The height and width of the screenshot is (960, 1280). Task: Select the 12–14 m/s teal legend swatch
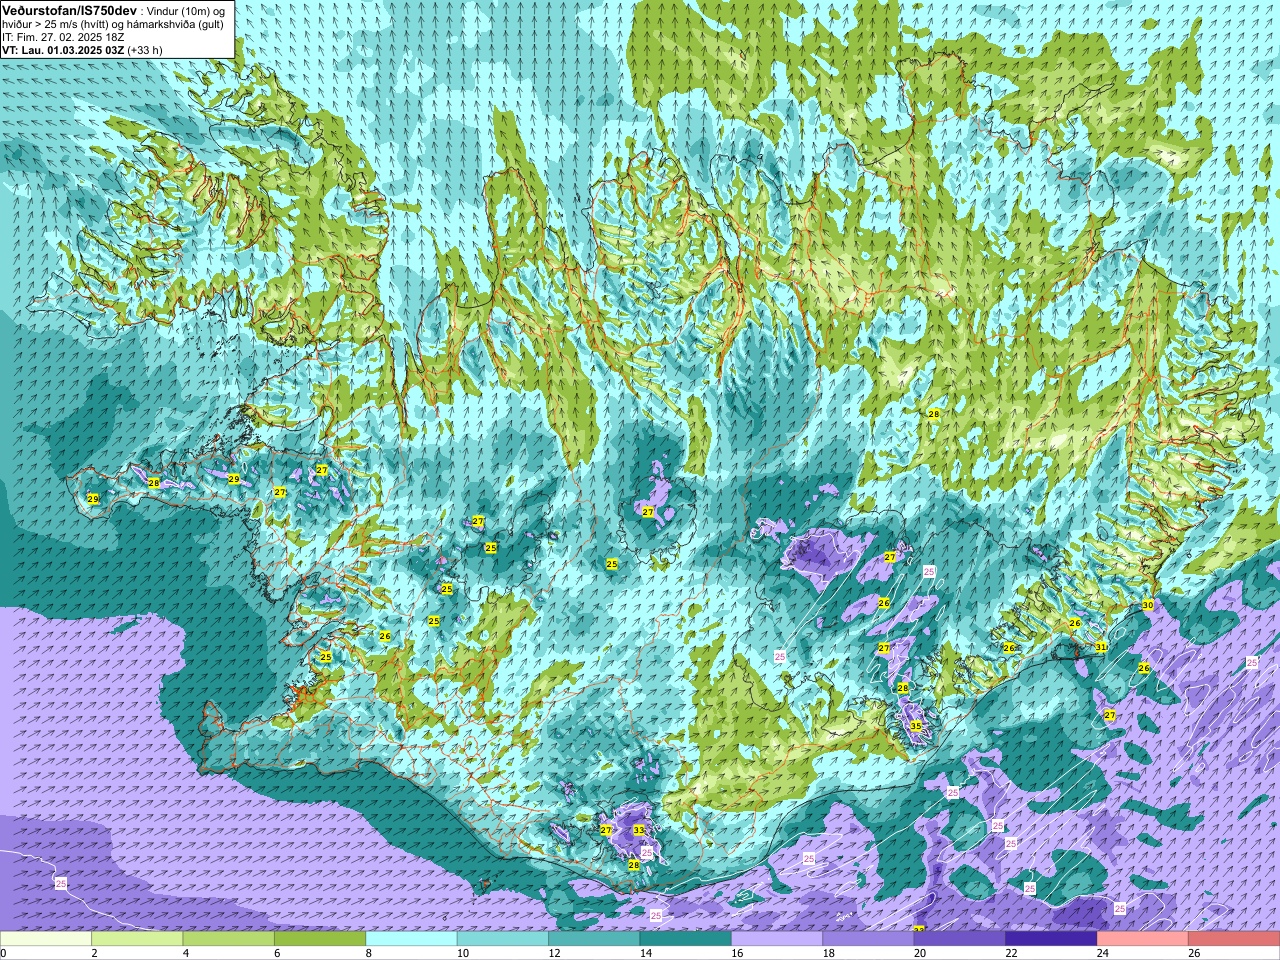pyautogui.click(x=594, y=939)
